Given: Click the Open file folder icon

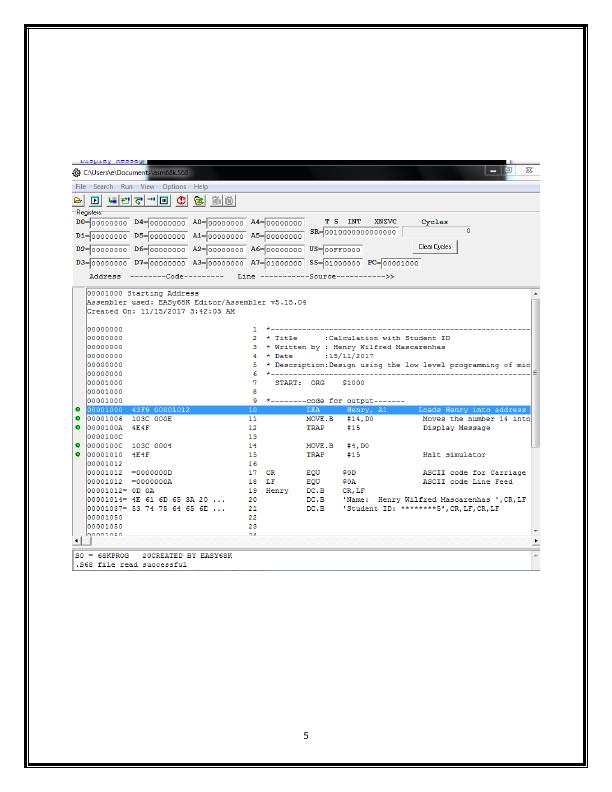Looking at the screenshot, I should [x=79, y=201].
